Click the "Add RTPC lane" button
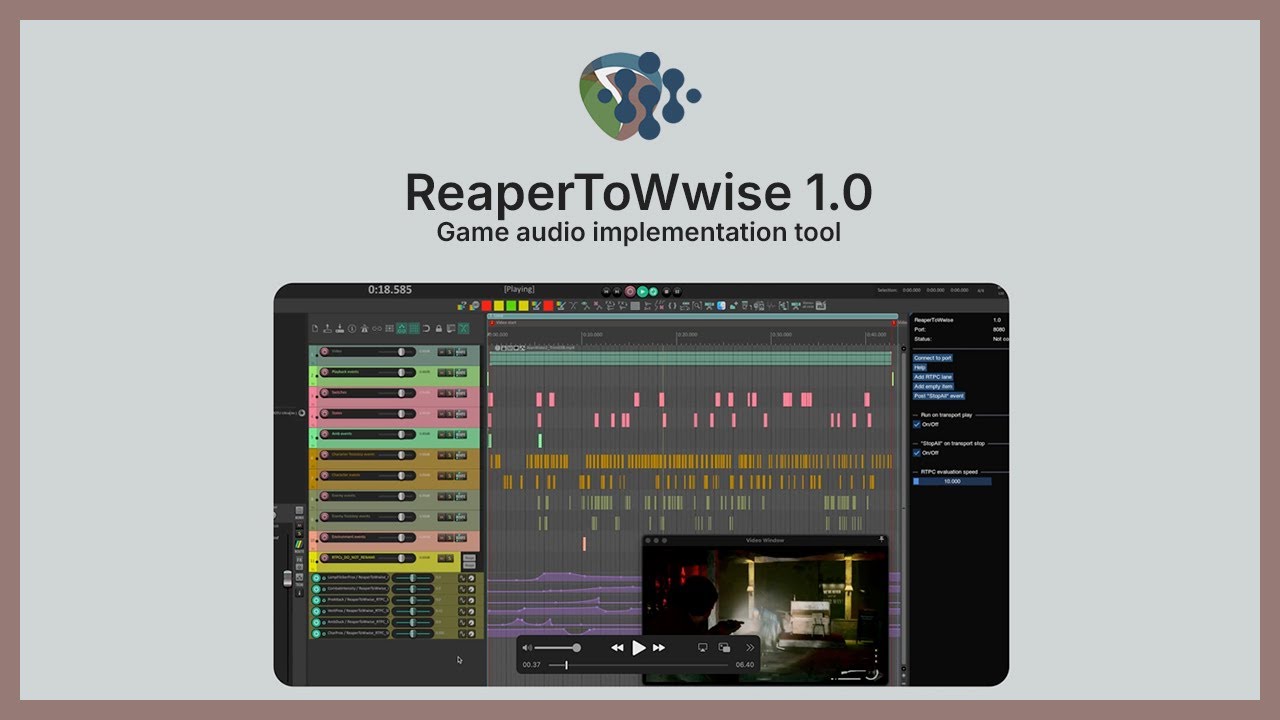The width and height of the screenshot is (1280, 720). click(x=932, y=376)
